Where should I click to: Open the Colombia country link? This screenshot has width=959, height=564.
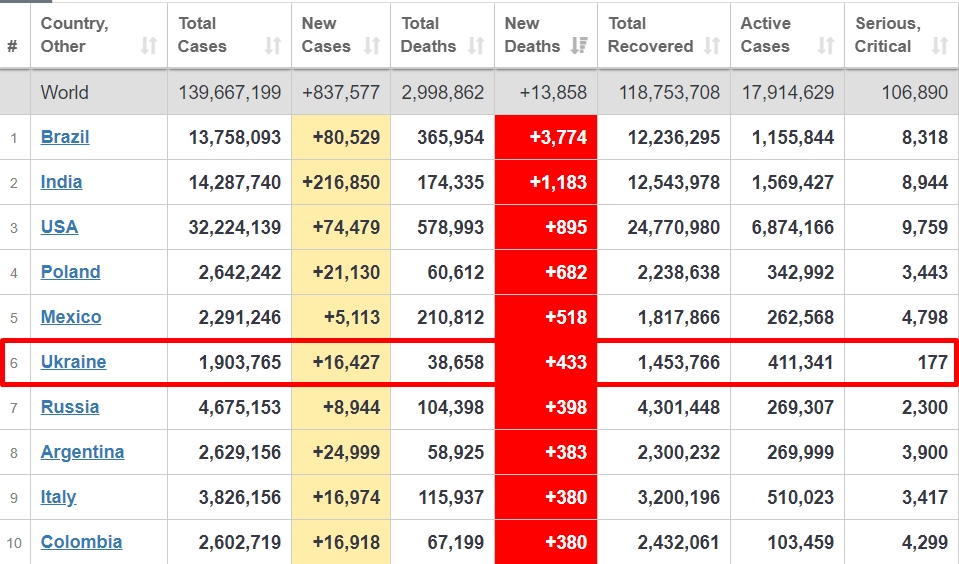tap(81, 542)
